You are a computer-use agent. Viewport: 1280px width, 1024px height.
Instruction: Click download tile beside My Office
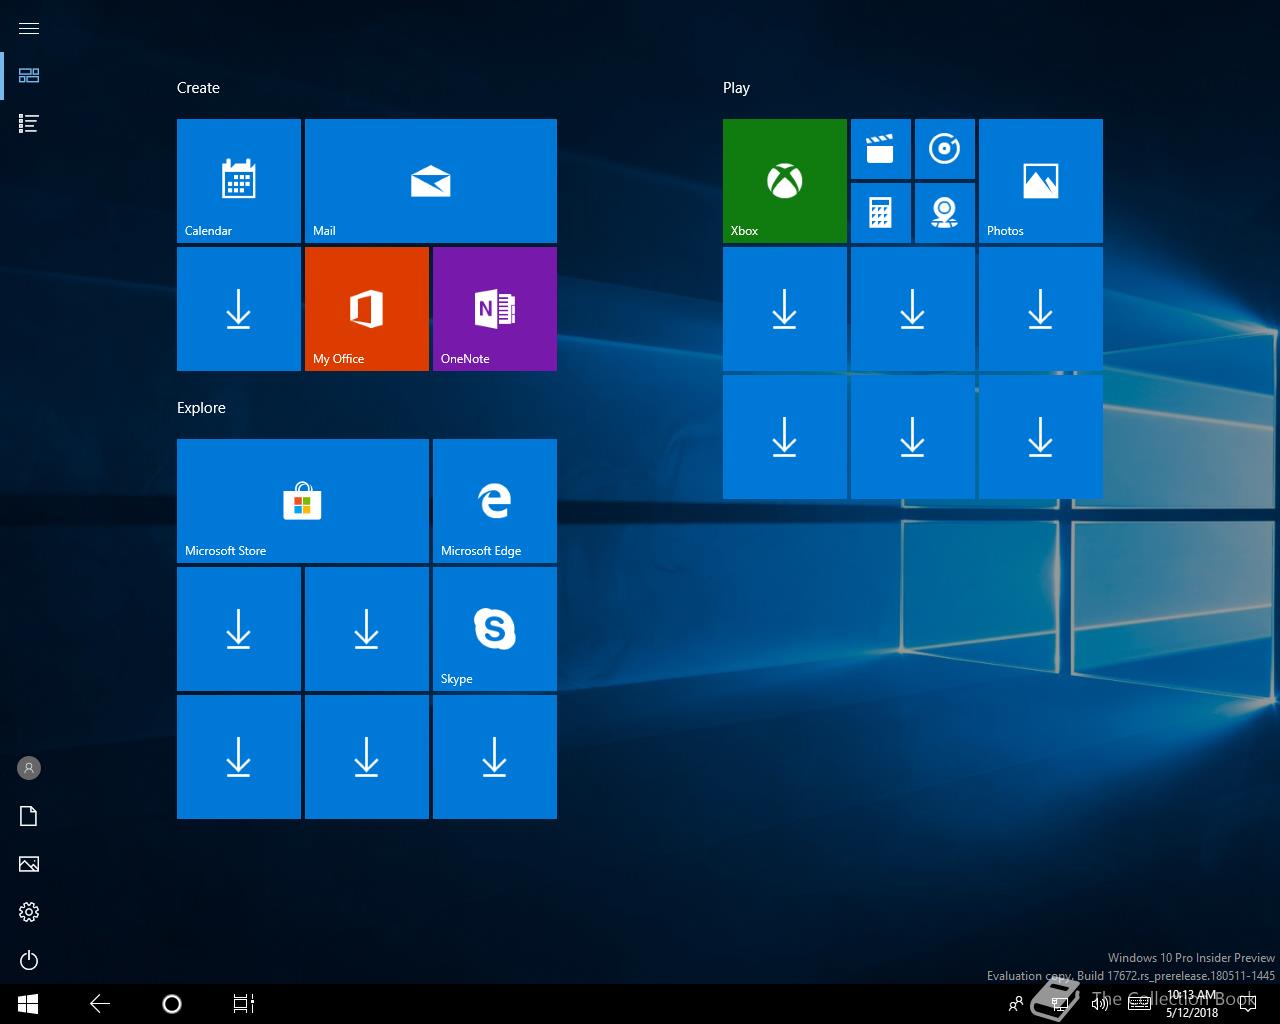239,309
